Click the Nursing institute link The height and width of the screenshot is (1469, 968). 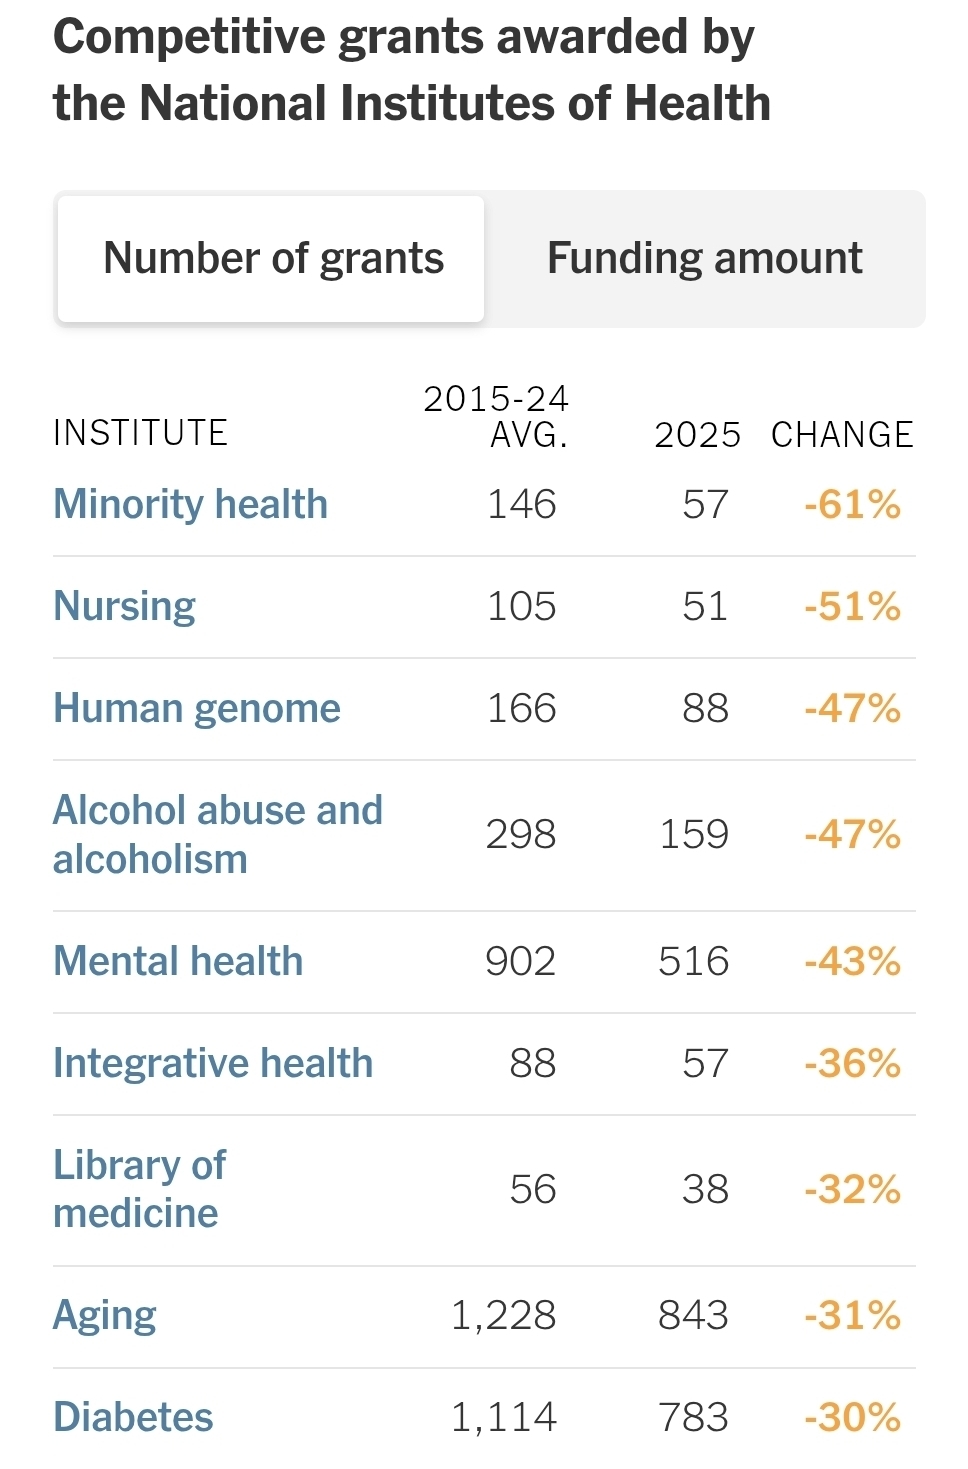click(x=124, y=606)
